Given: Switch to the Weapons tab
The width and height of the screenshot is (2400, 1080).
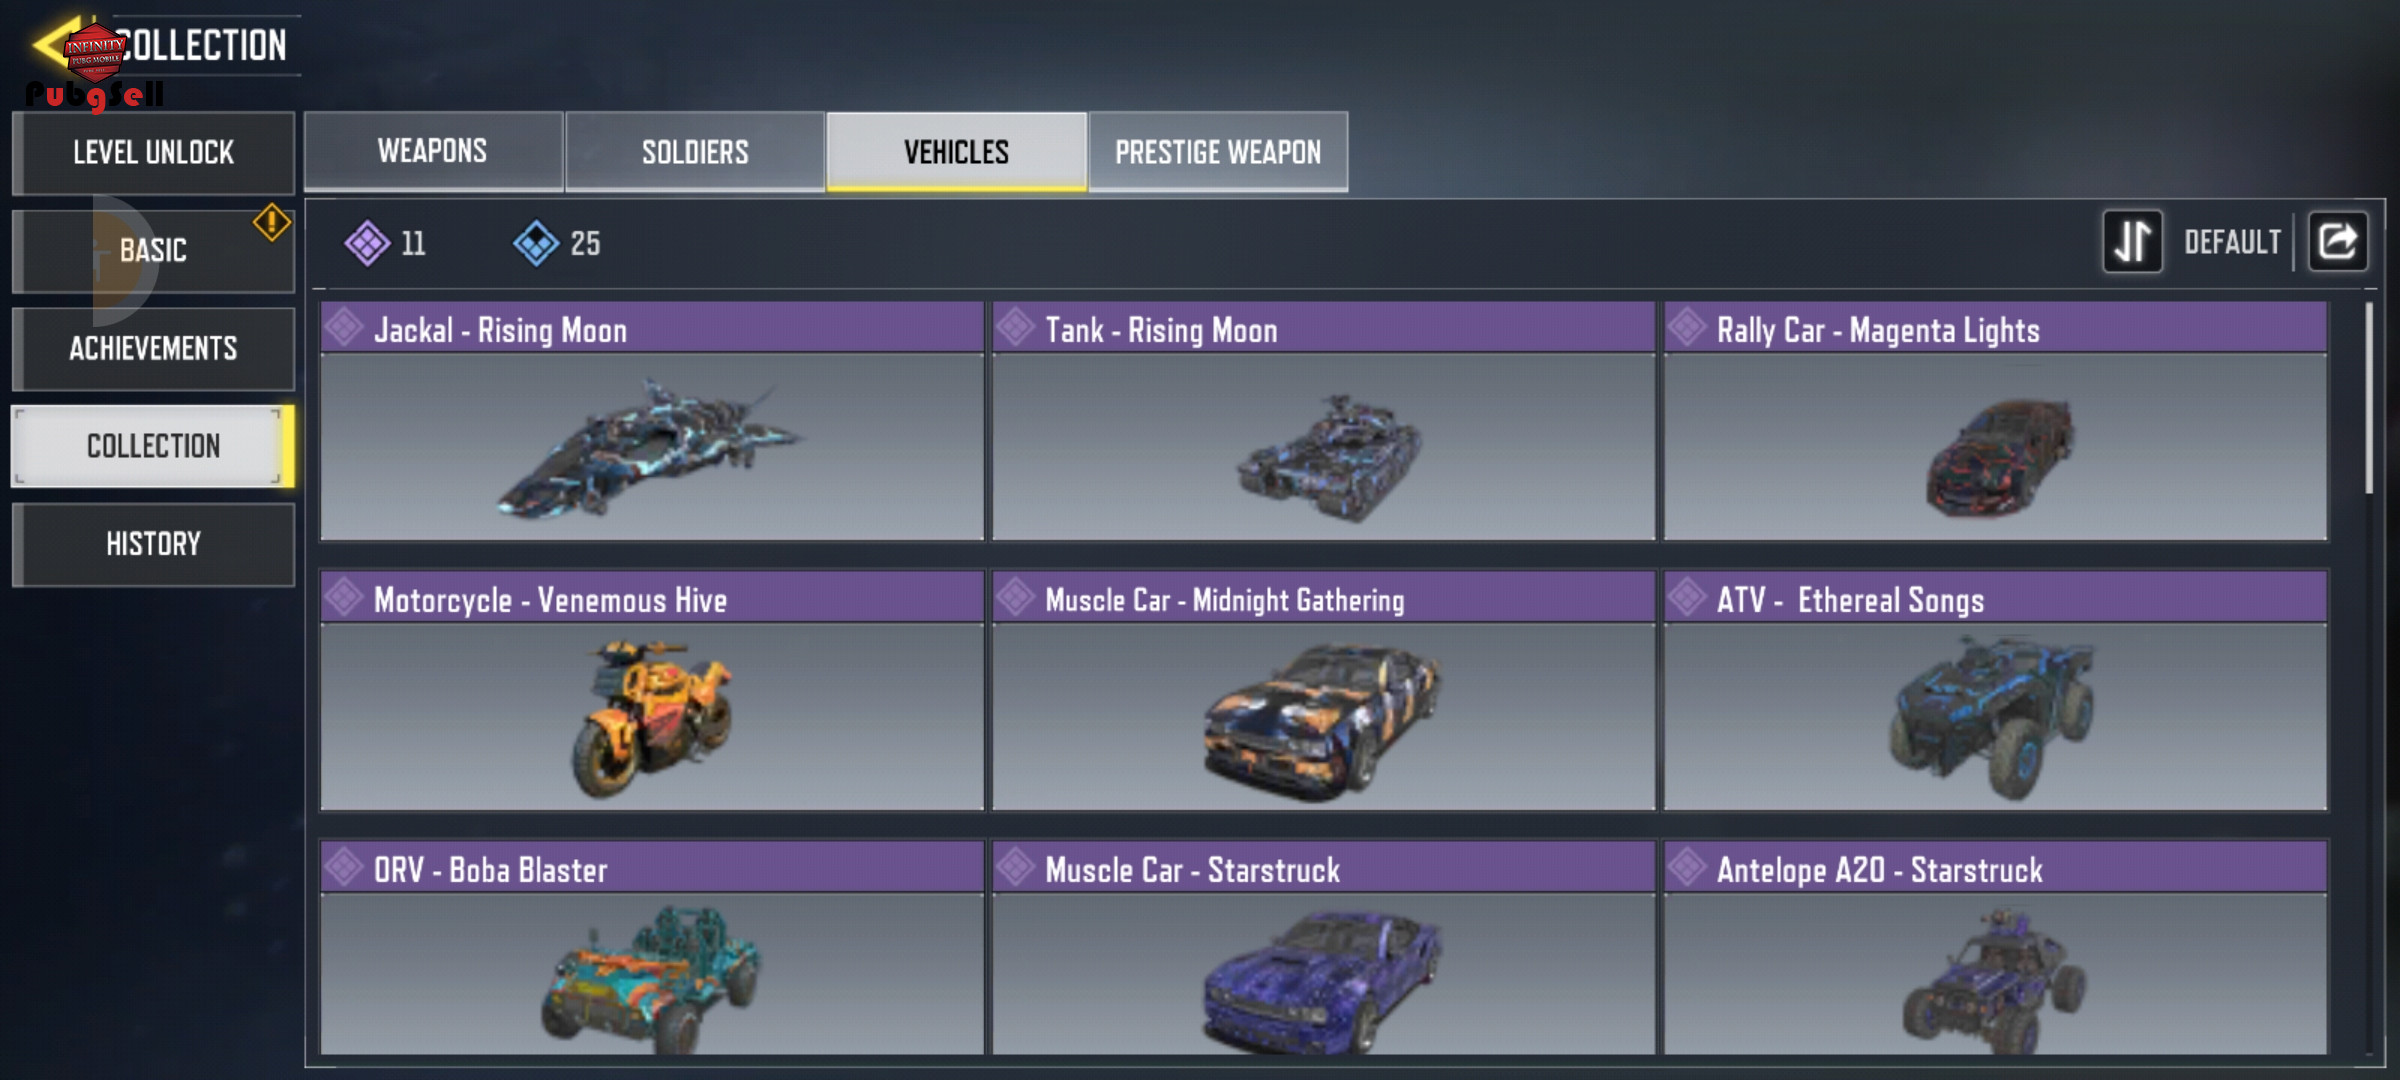Looking at the screenshot, I should pyautogui.click(x=433, y=151).
